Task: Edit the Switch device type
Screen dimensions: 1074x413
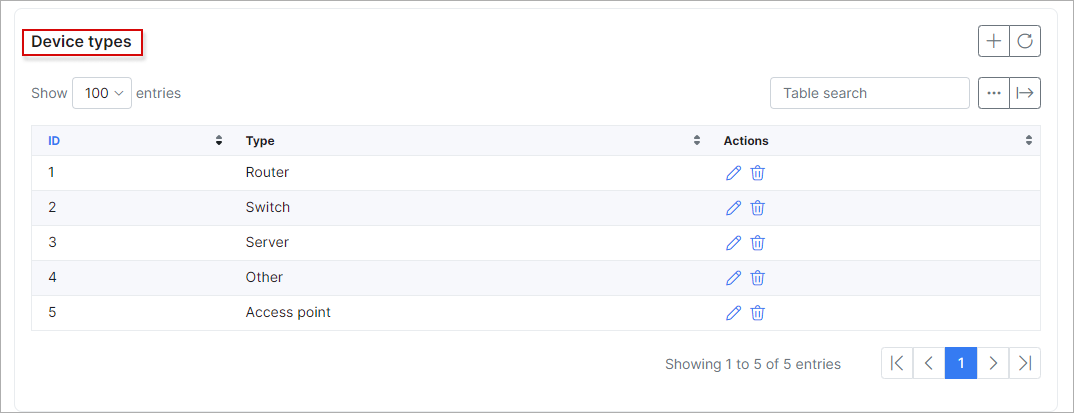Action: pos(733,208)
